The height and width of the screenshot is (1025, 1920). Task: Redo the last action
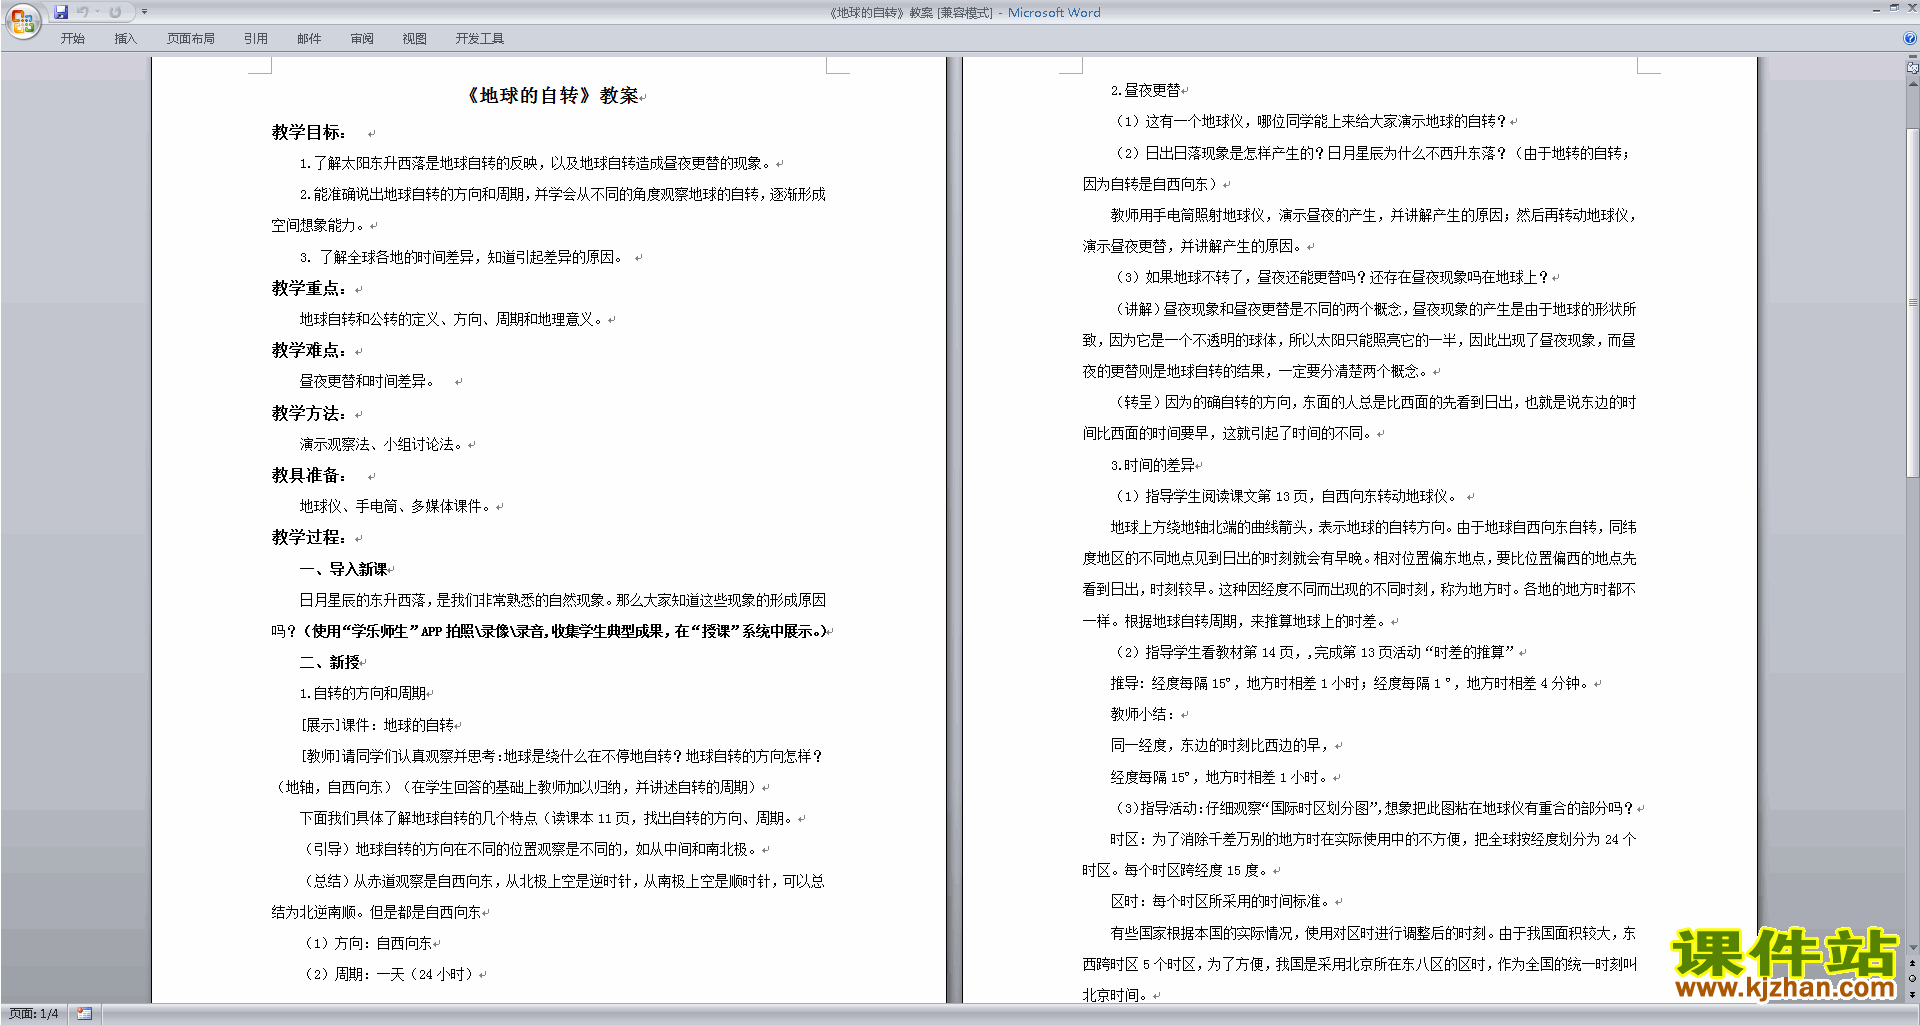115,12
